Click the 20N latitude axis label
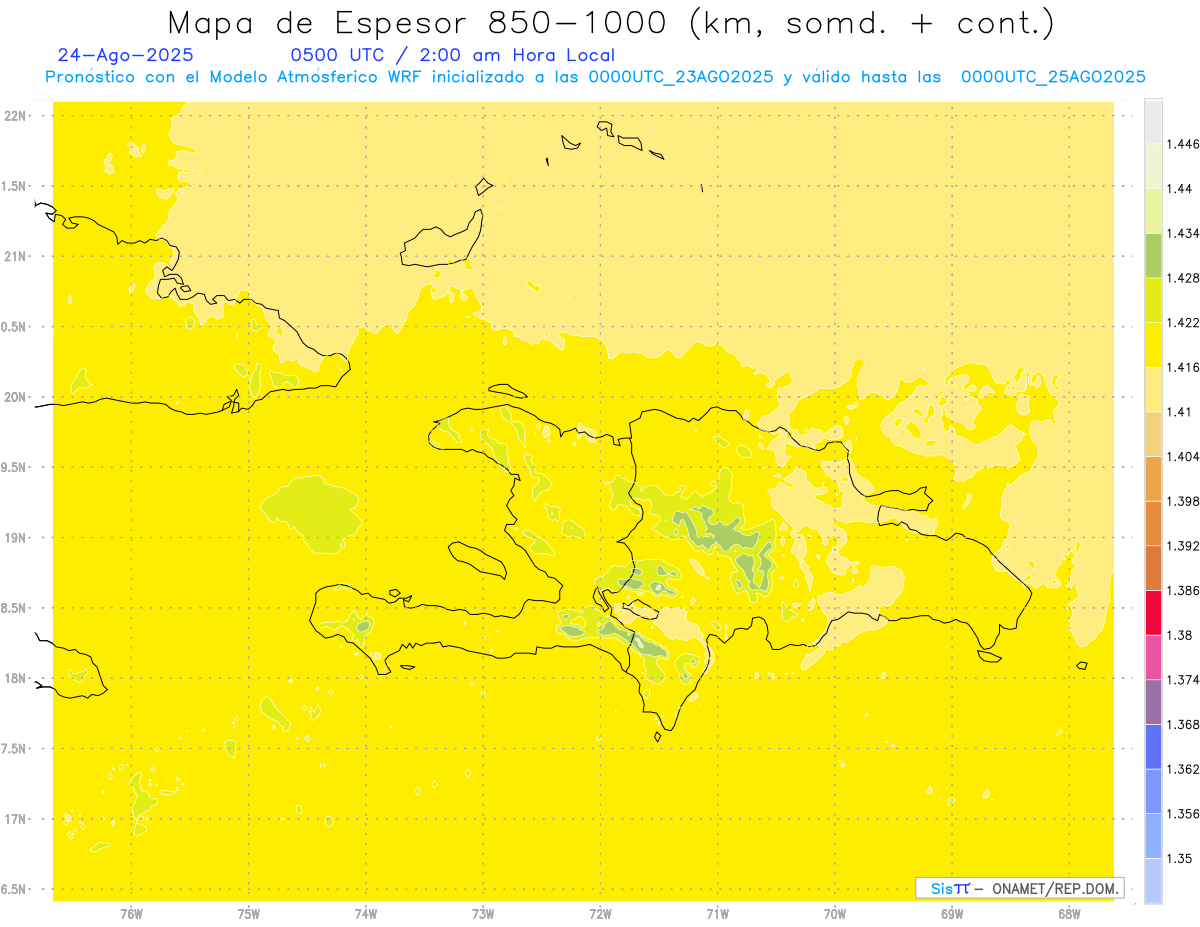 click(x=15, y=397)
